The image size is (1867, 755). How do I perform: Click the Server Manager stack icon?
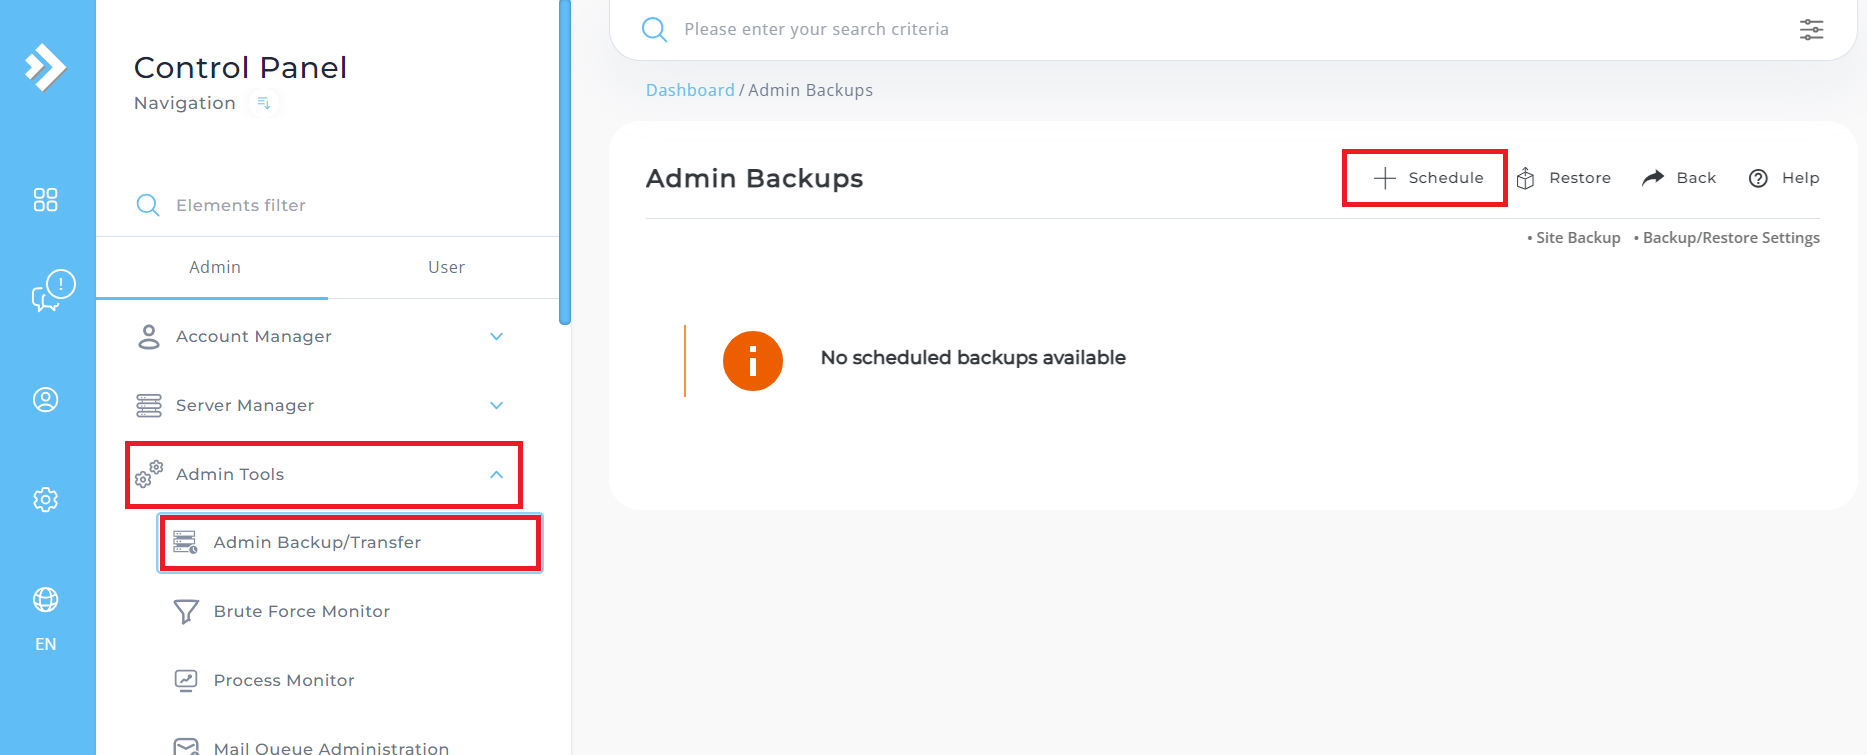point(148,406)
